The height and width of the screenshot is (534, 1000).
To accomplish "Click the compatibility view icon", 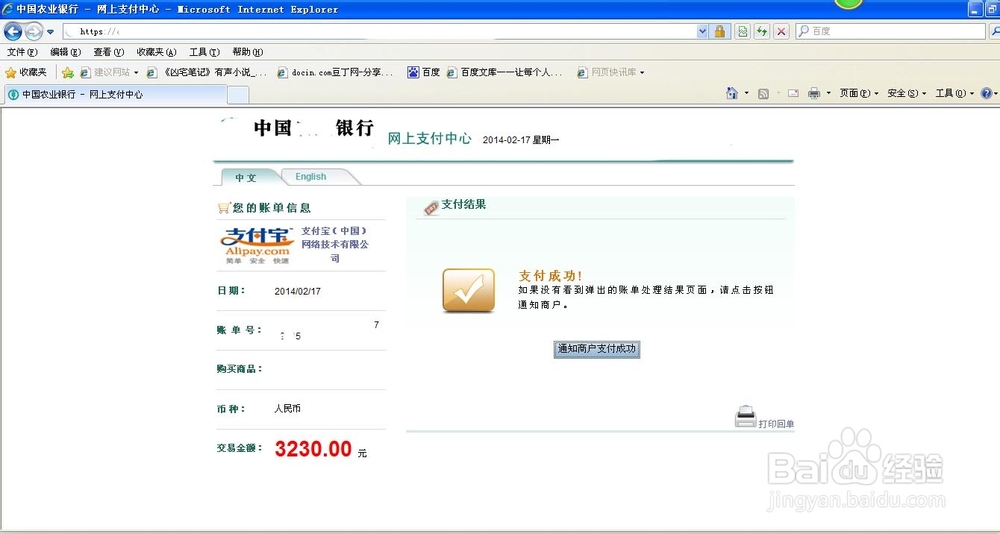I will point(742,31).
